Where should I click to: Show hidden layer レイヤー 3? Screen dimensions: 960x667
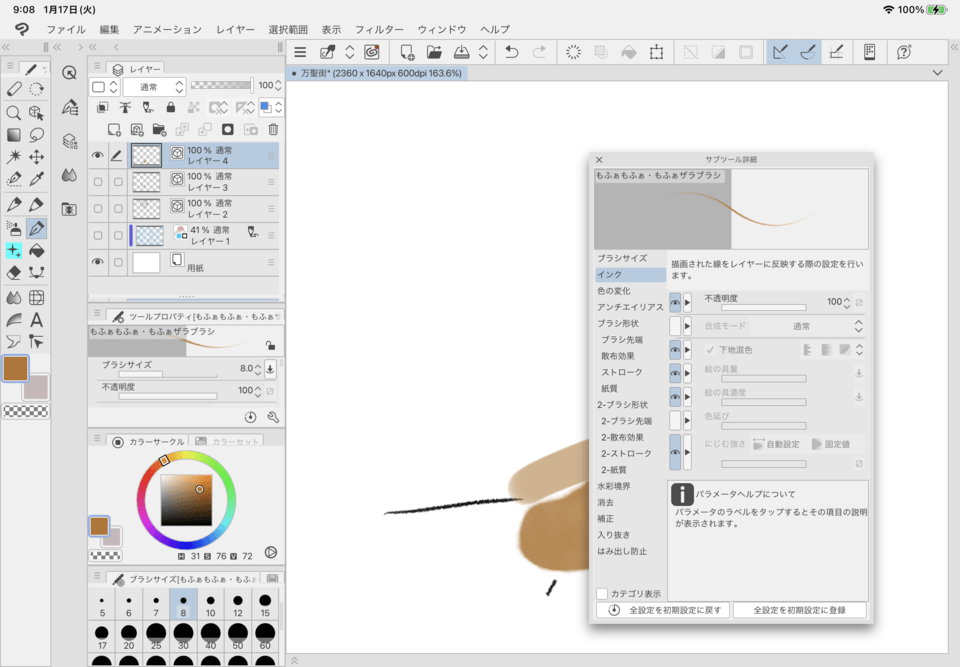pyautogui.click(x=98, y=182)
